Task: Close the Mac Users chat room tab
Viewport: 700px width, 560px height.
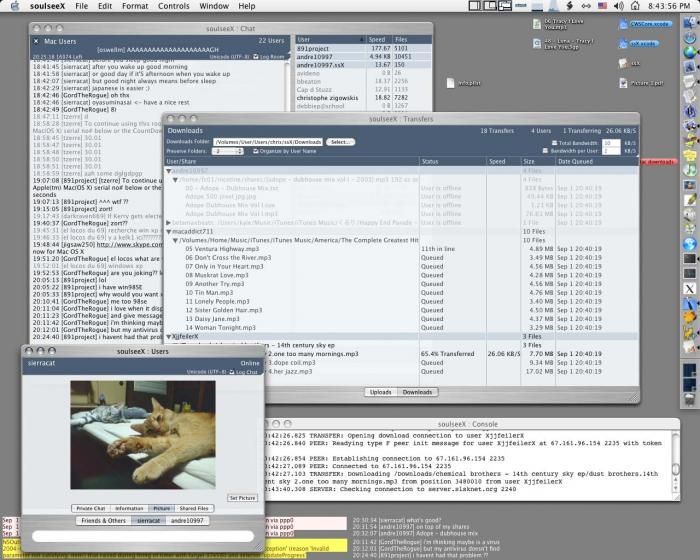Action: point(36,41)
